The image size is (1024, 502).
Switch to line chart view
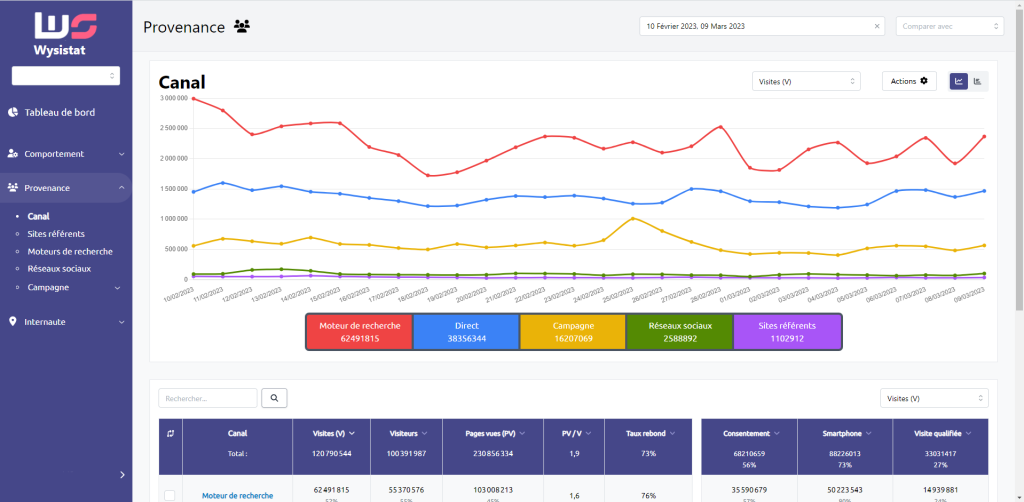point(958,81)
